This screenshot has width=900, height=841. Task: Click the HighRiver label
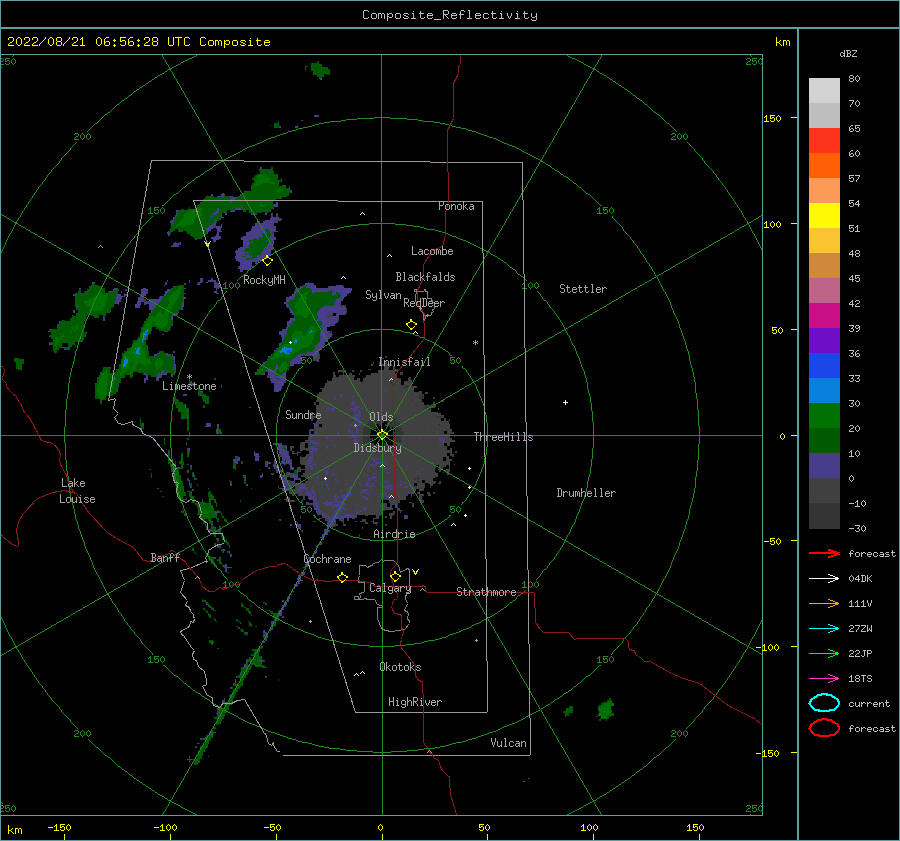click(415, 702)
